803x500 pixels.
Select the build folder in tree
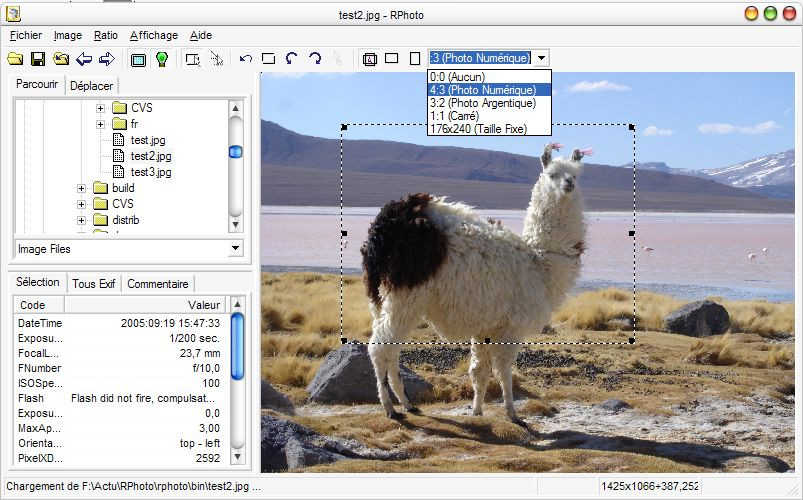[x=123, y=188]
